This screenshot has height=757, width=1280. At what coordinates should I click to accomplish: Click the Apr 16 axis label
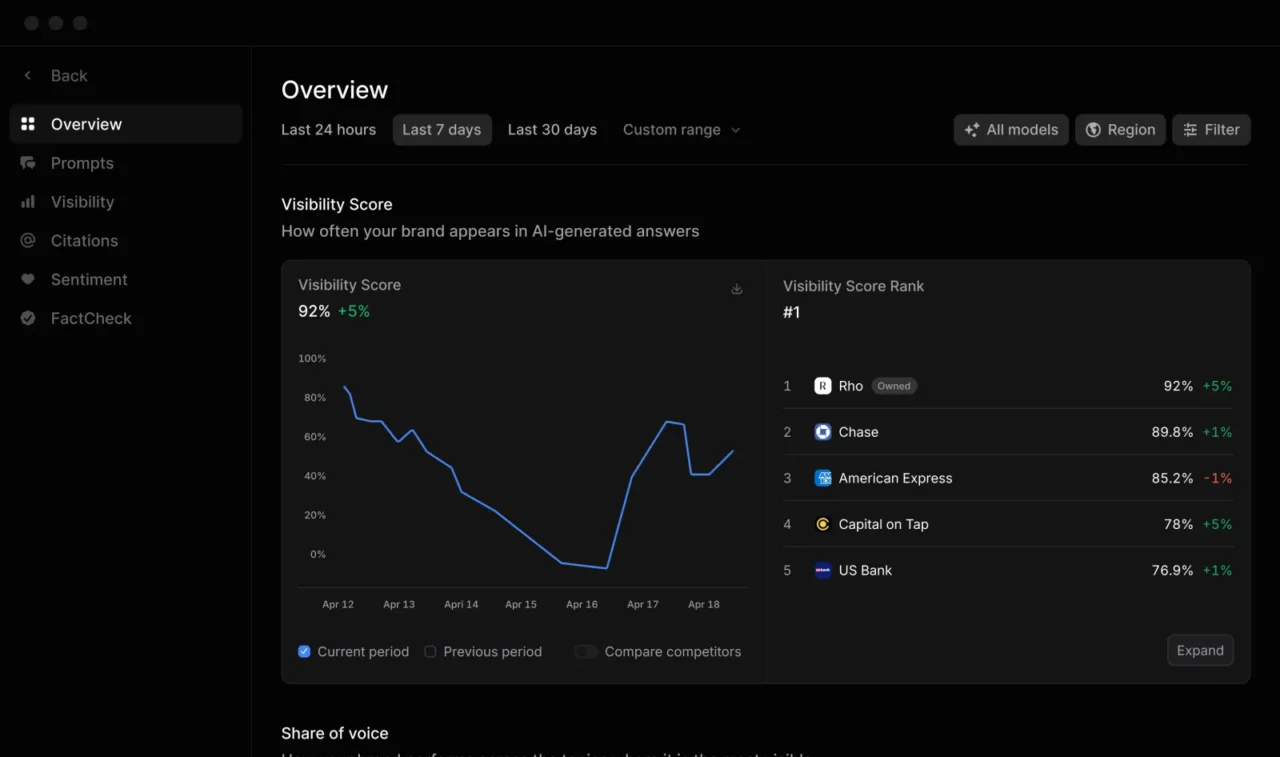click(582, 604)
